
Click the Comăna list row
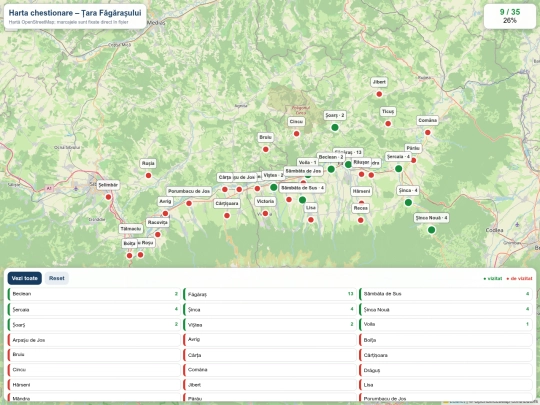270,370
